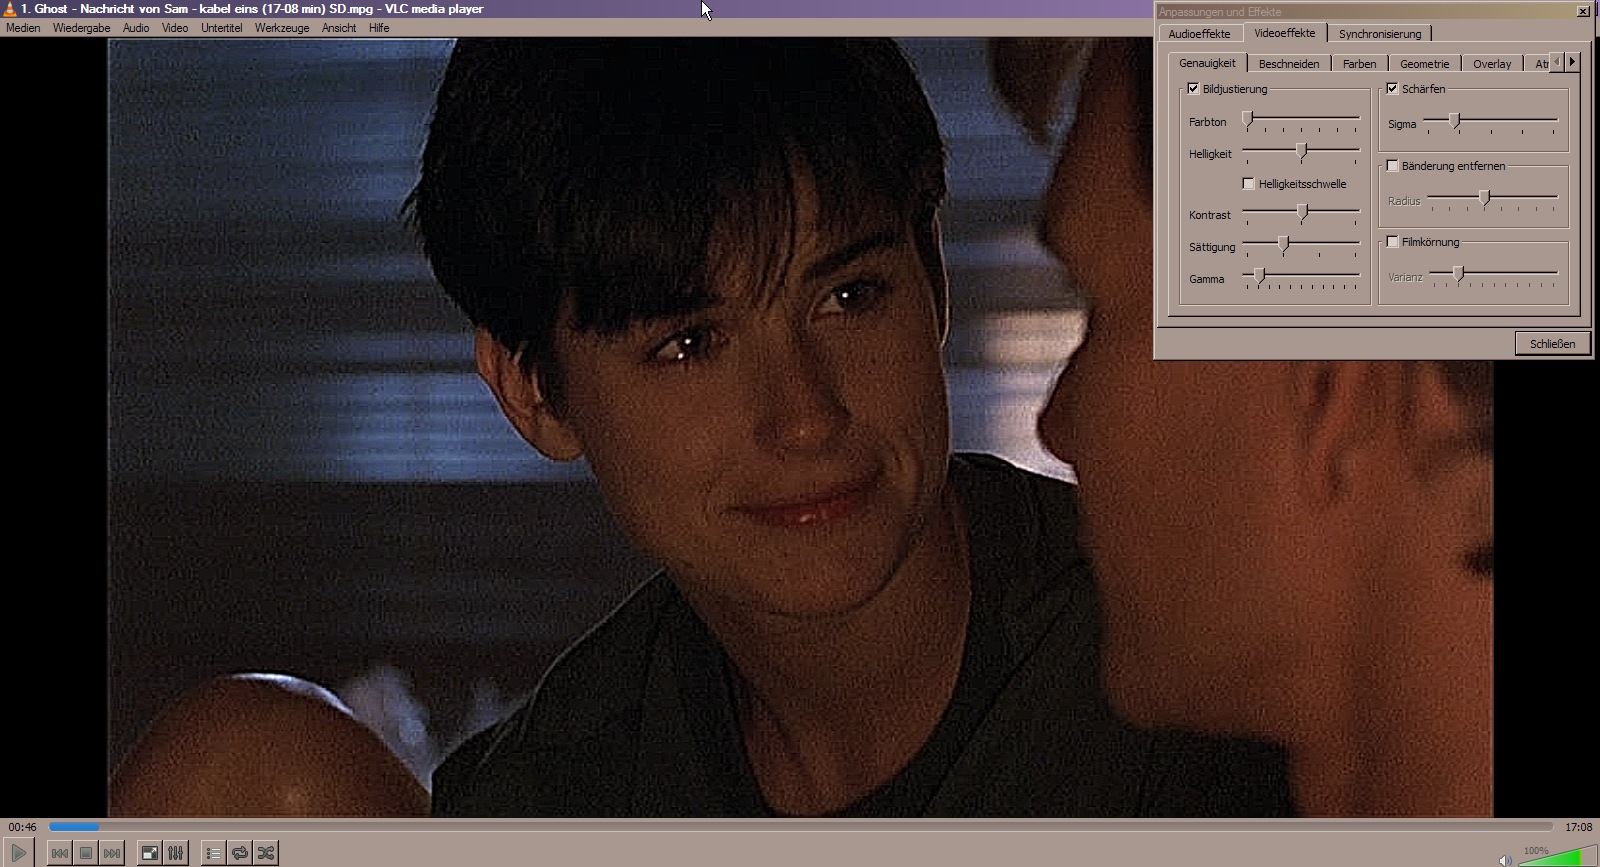
Task: Uncheck the Schärfen checkbox
Action: pos(1392,89)
